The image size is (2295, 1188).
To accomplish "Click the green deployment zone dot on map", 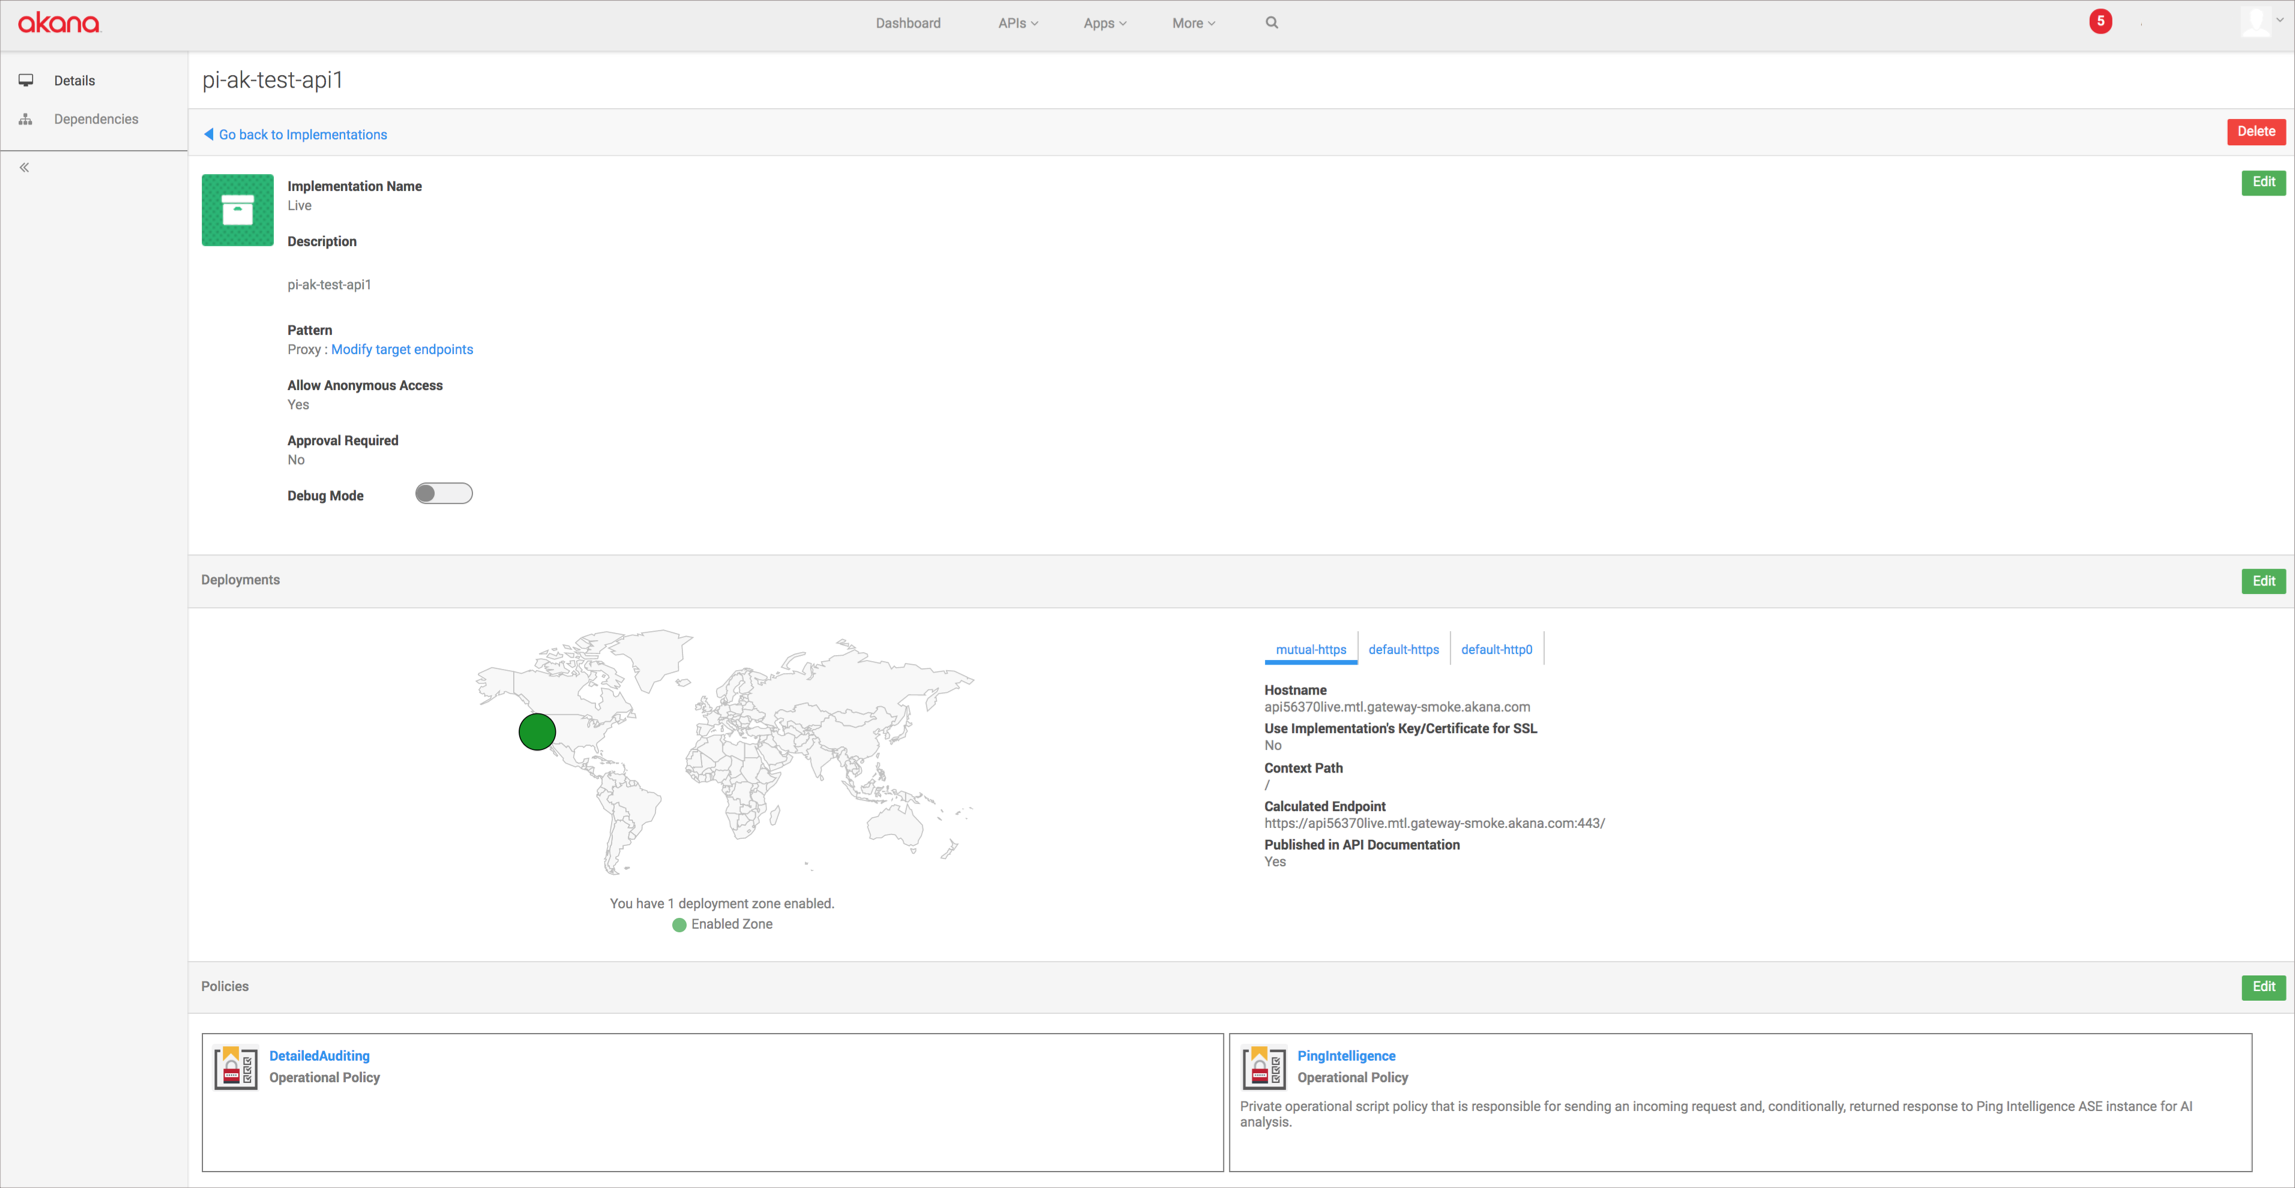I will tap(537, 732).
